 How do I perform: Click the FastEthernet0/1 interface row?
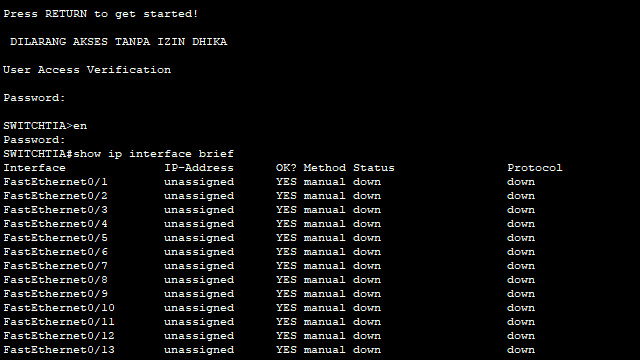tap(269, 182)
